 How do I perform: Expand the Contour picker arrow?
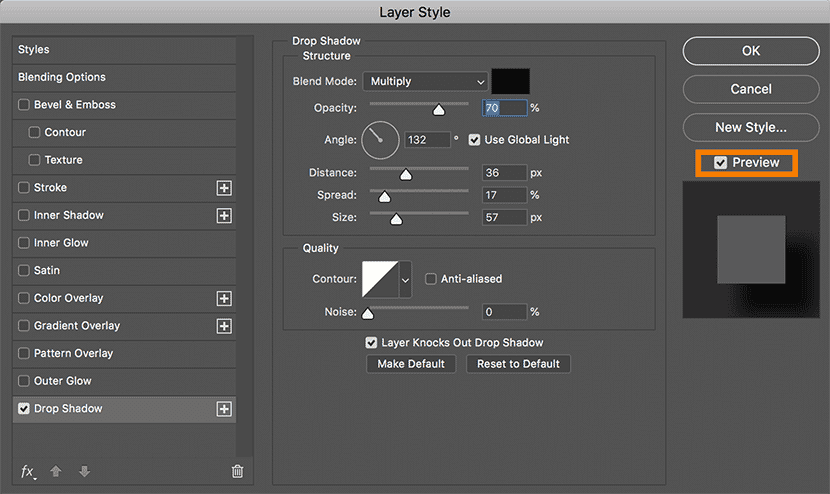coord(405,280)
